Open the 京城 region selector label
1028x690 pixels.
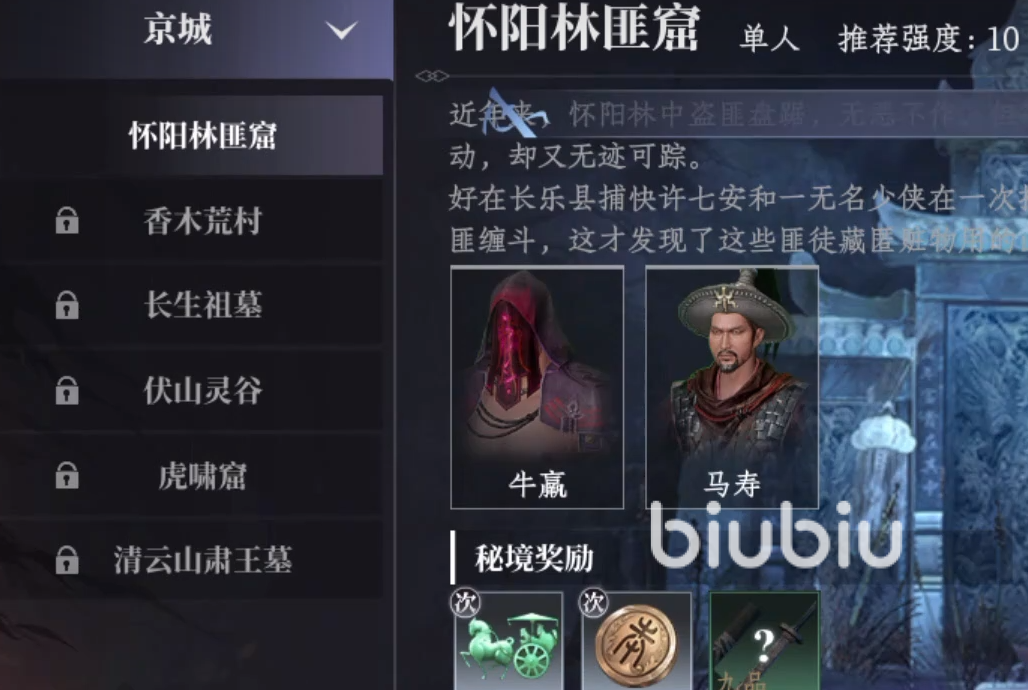coord(178,30)
